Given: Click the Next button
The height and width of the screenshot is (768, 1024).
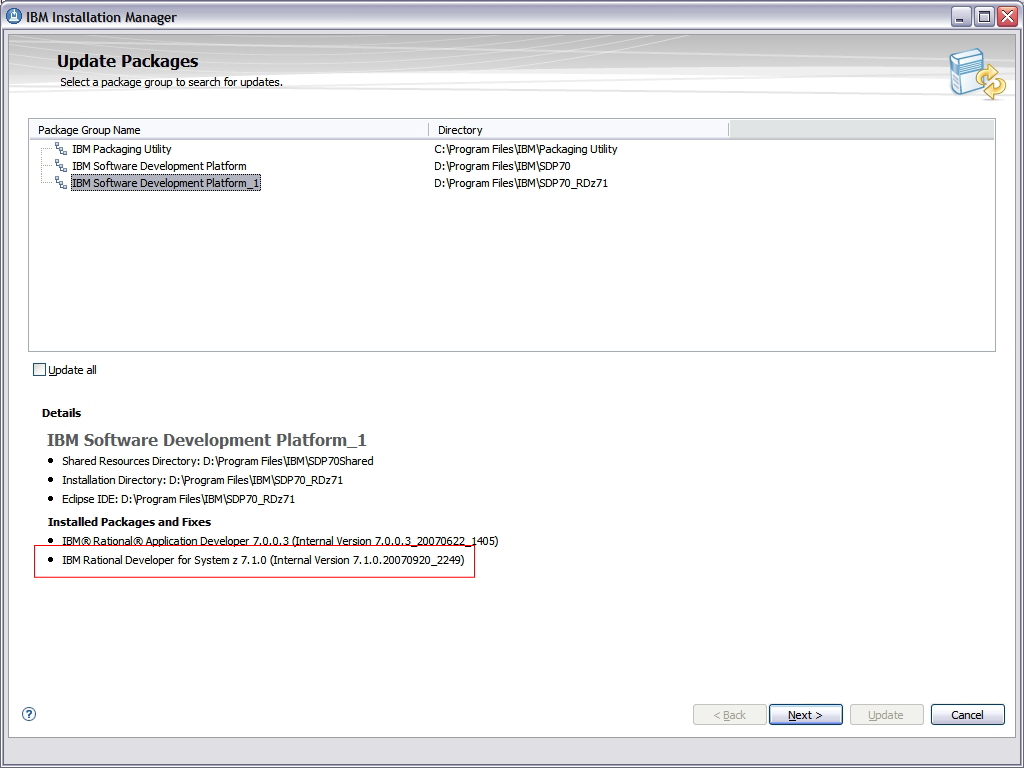Looking at the screenshot, I should [x=805, y=714].
